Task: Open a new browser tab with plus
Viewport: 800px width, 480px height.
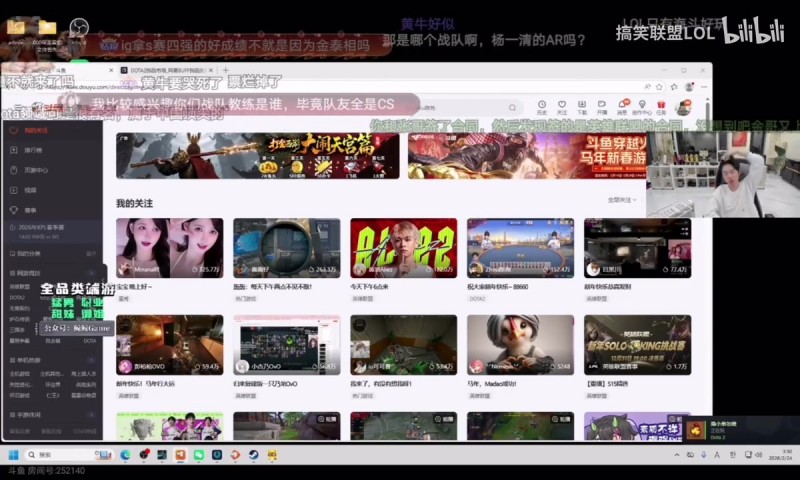Action: [x=226, y=70]
